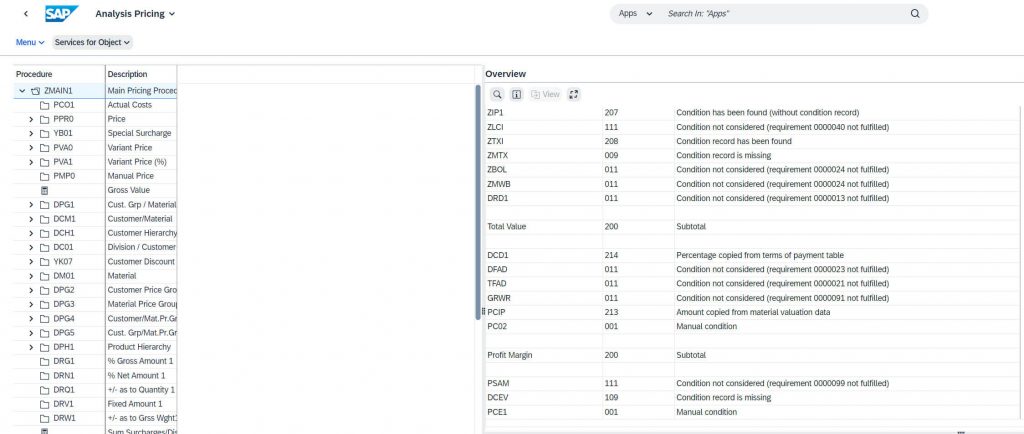Click the DPG3 folder icon
The height and width of the screenshot is (434, 1024).
click(44, 305)
